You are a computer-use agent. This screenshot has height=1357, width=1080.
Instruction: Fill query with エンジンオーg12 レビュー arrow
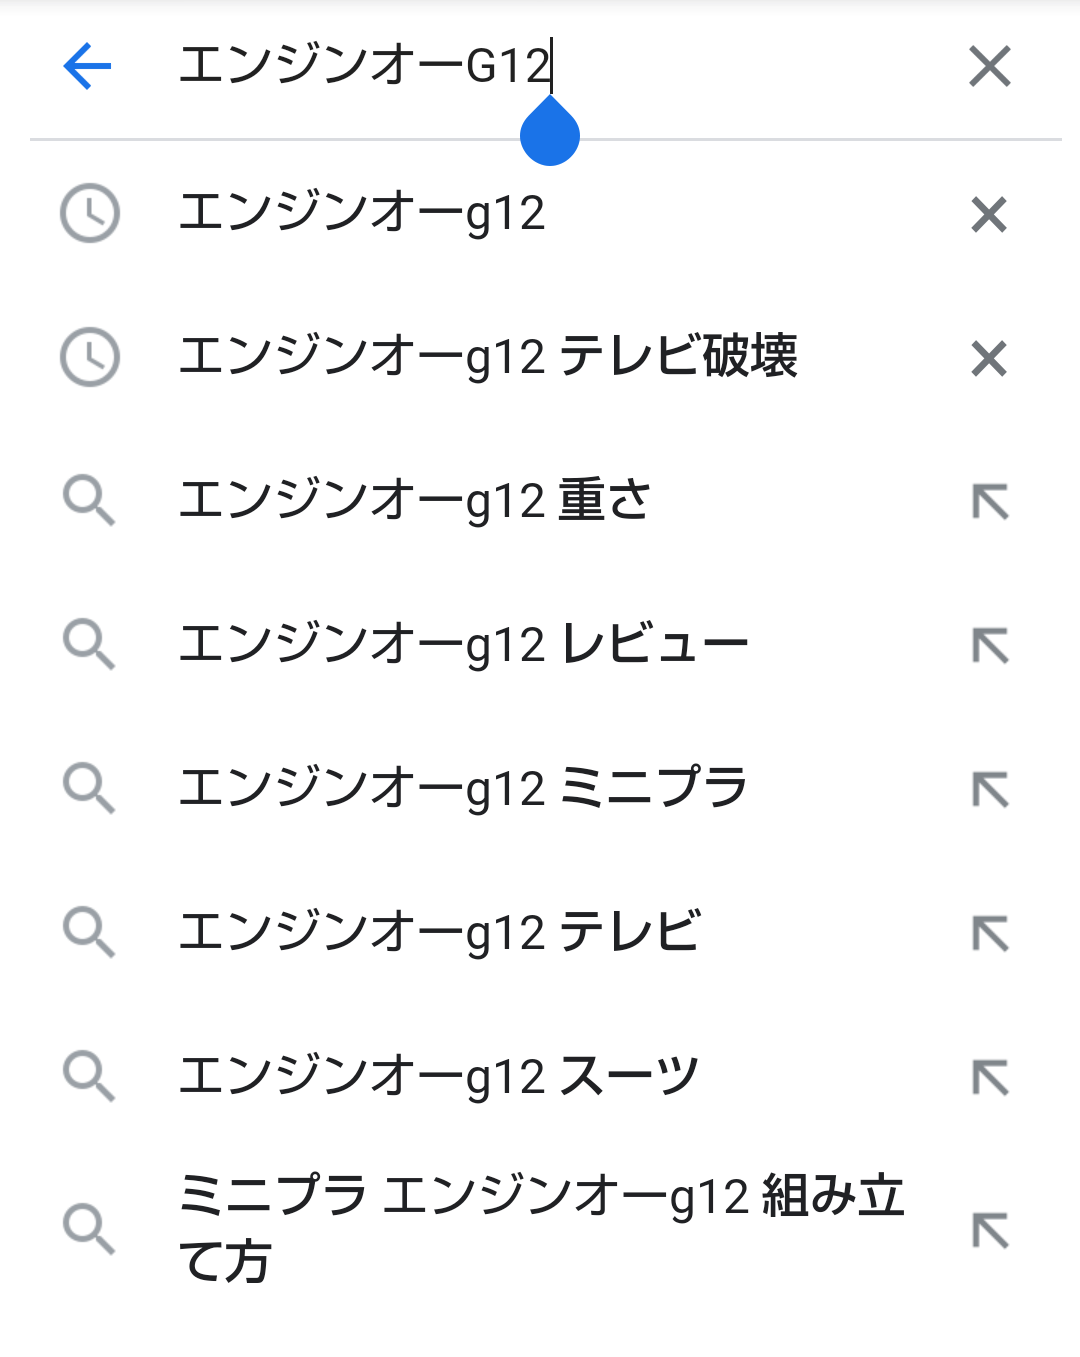tap(990, 645)
